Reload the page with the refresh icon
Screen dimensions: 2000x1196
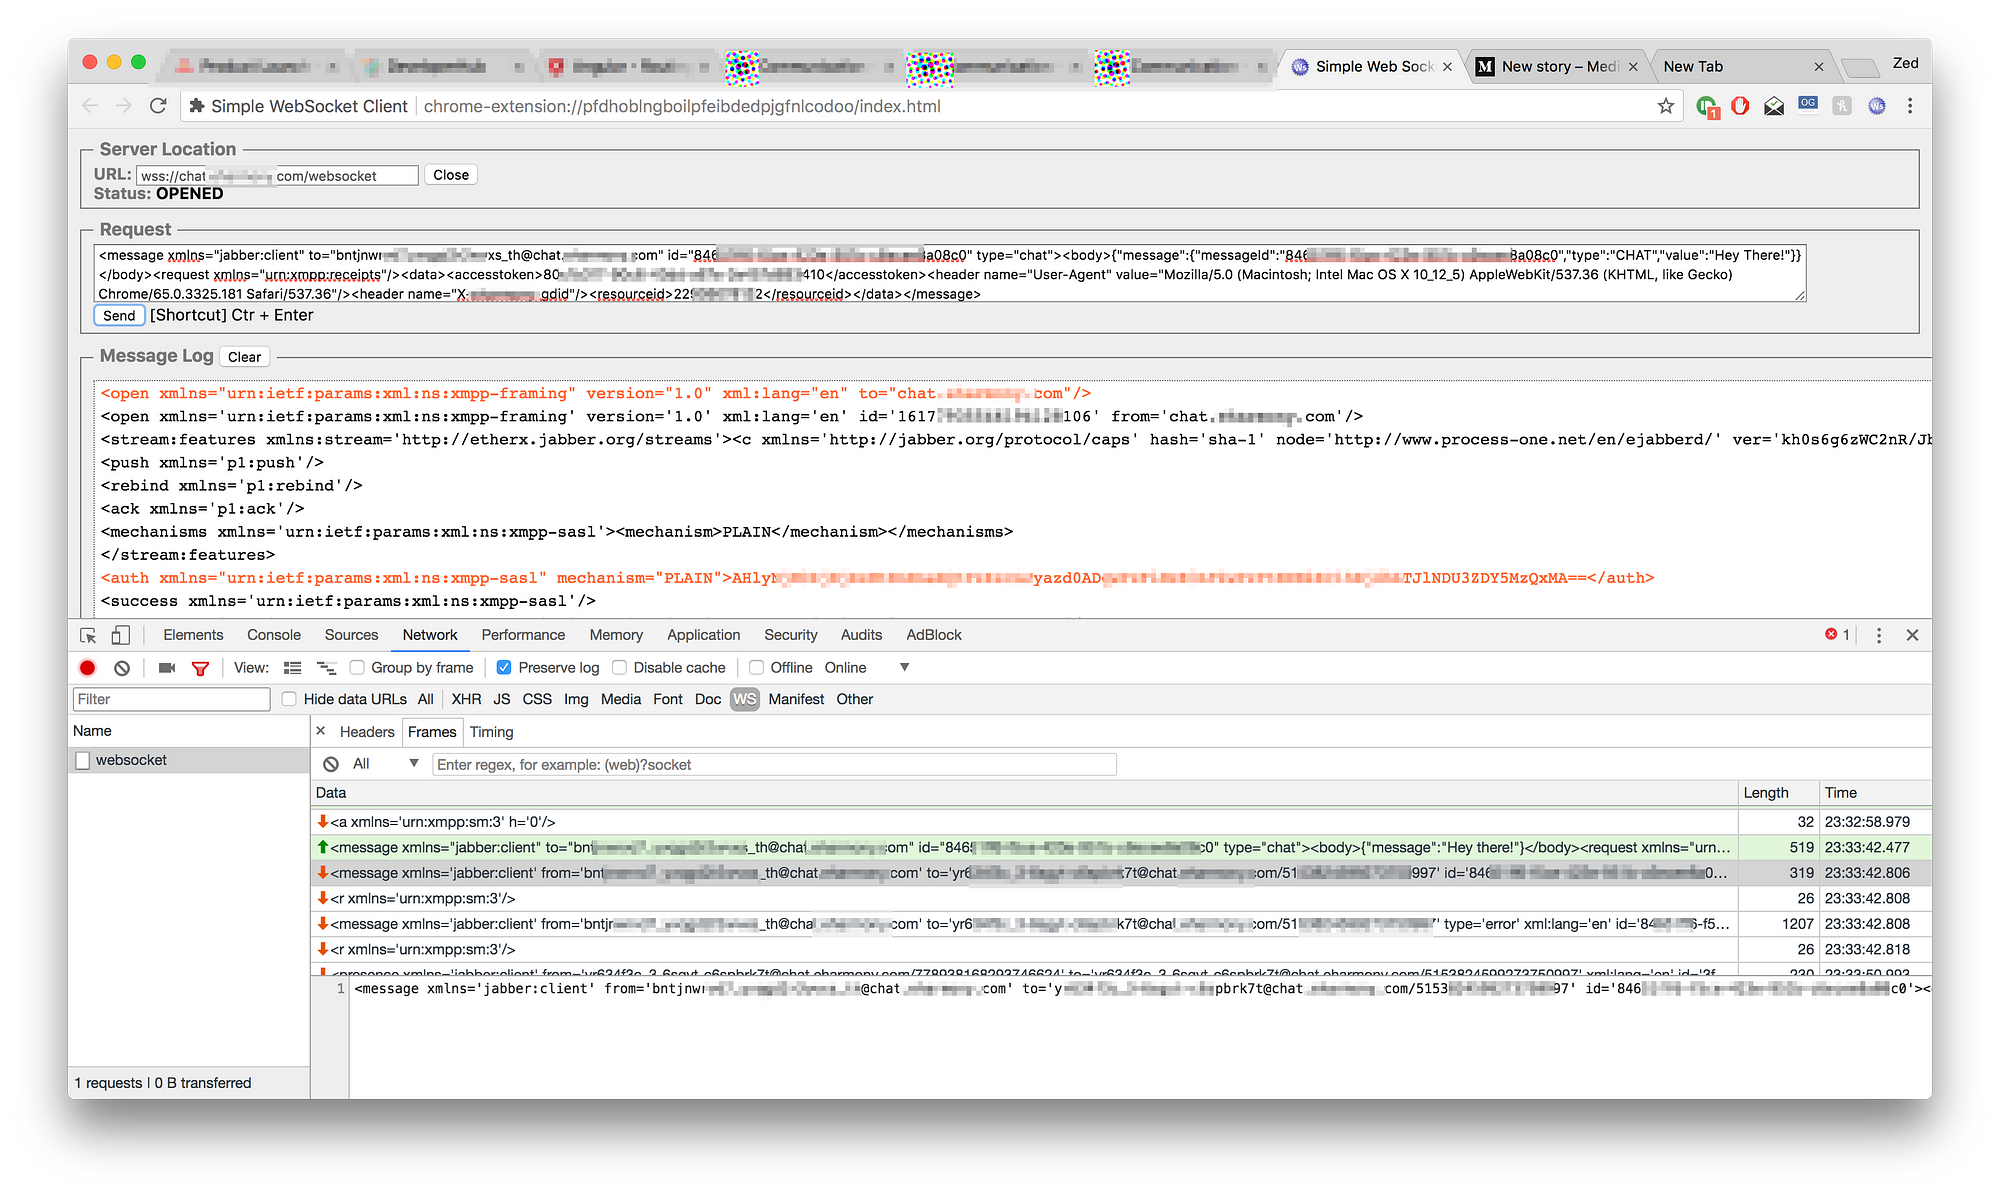tap(157, 106)
